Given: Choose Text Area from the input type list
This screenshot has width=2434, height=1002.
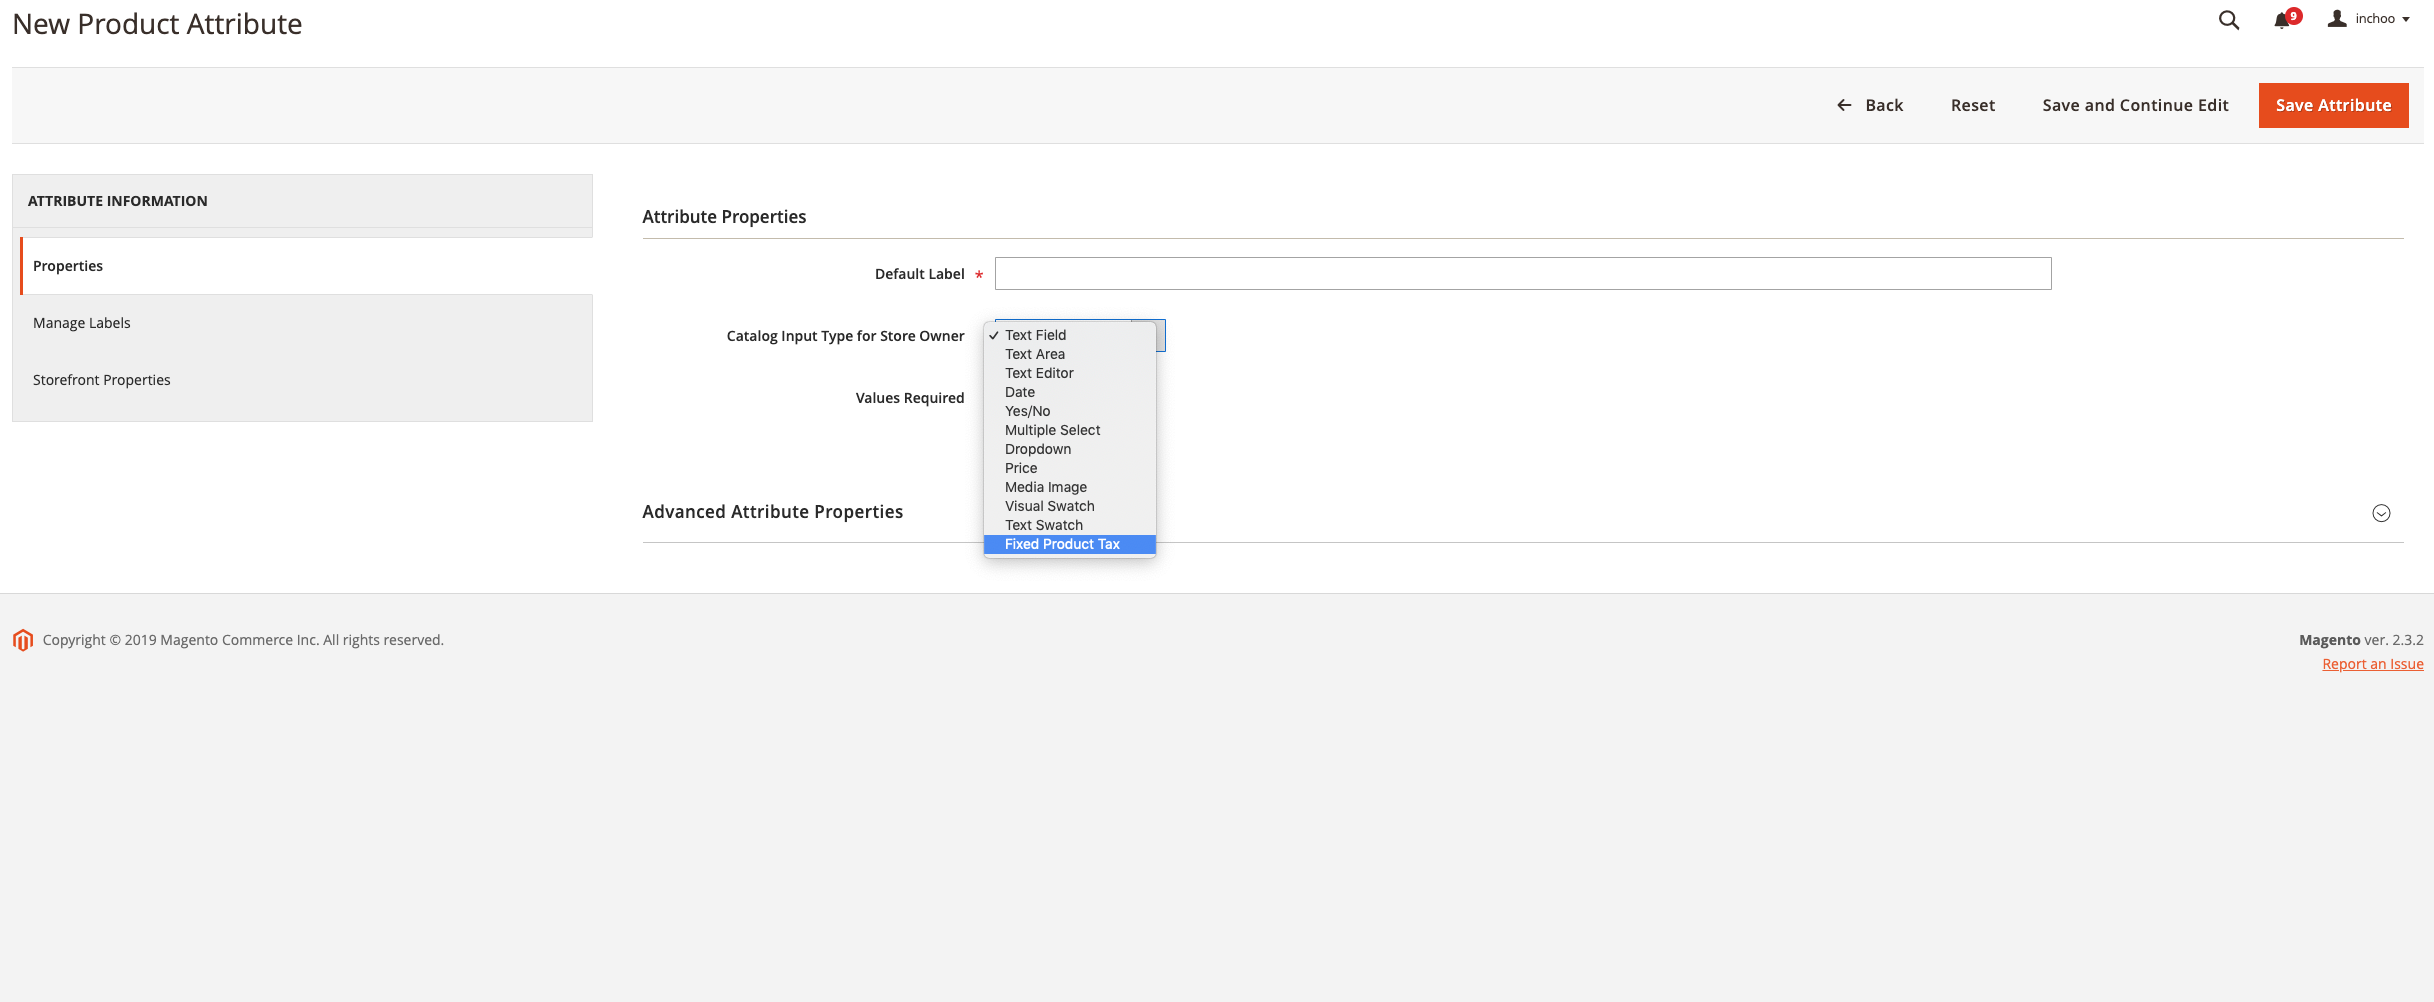Looking at the screenshot, I should (1069, 354).
